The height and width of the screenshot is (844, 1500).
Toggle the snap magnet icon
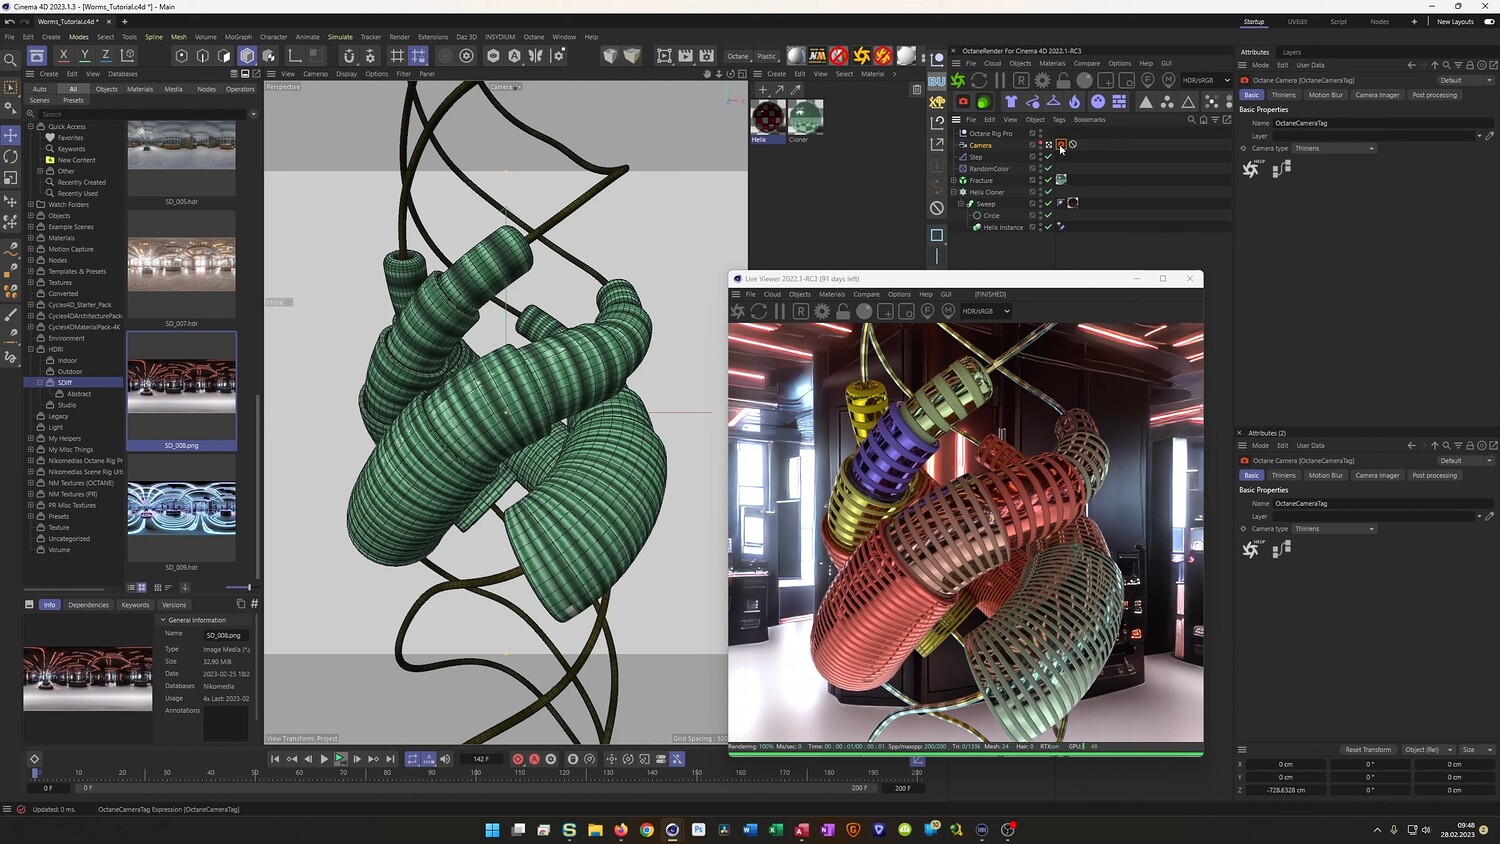pyautogui.click(x=348, y=56)
